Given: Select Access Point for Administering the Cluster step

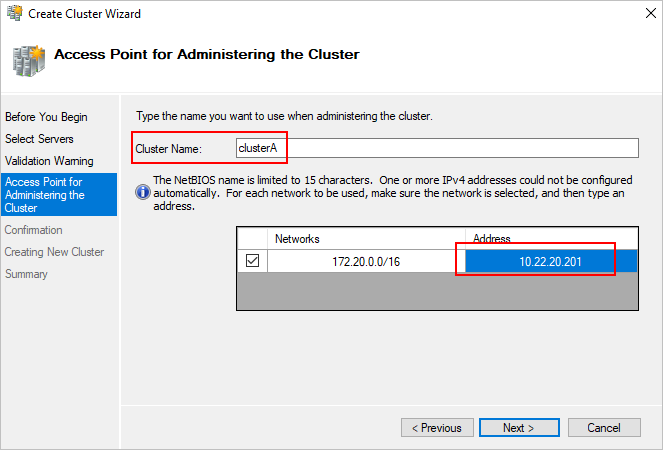Looking at the screenshot, I should pos(59,195).
